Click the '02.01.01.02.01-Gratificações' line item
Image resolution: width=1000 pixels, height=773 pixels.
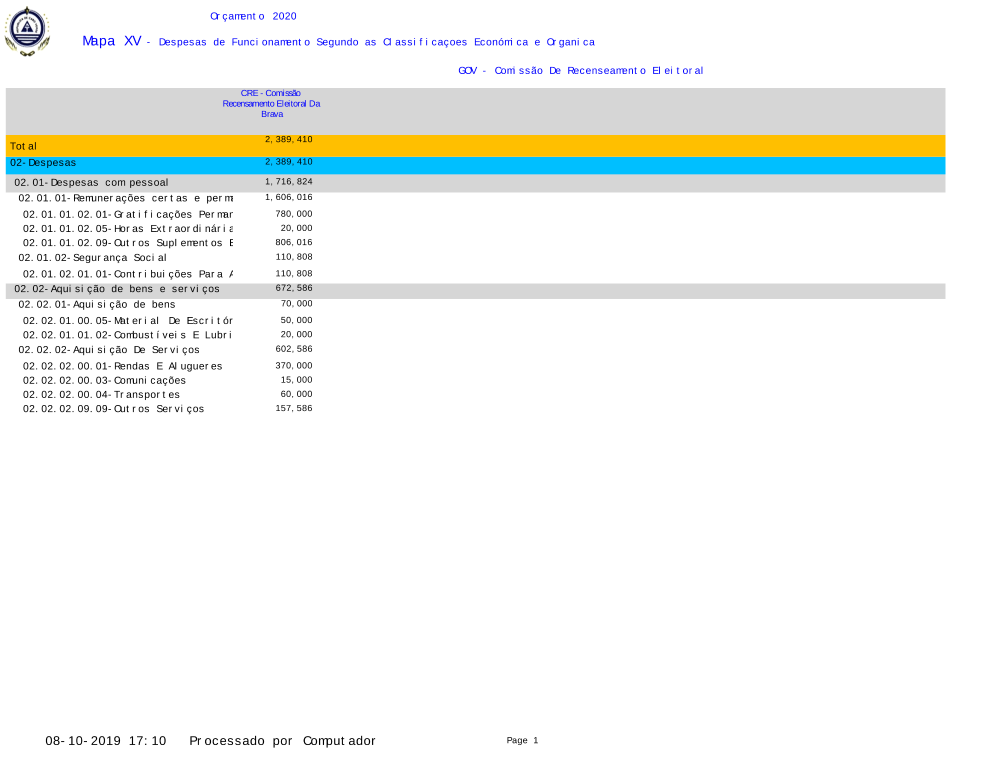pyautogui.click(x=127, y=214)
